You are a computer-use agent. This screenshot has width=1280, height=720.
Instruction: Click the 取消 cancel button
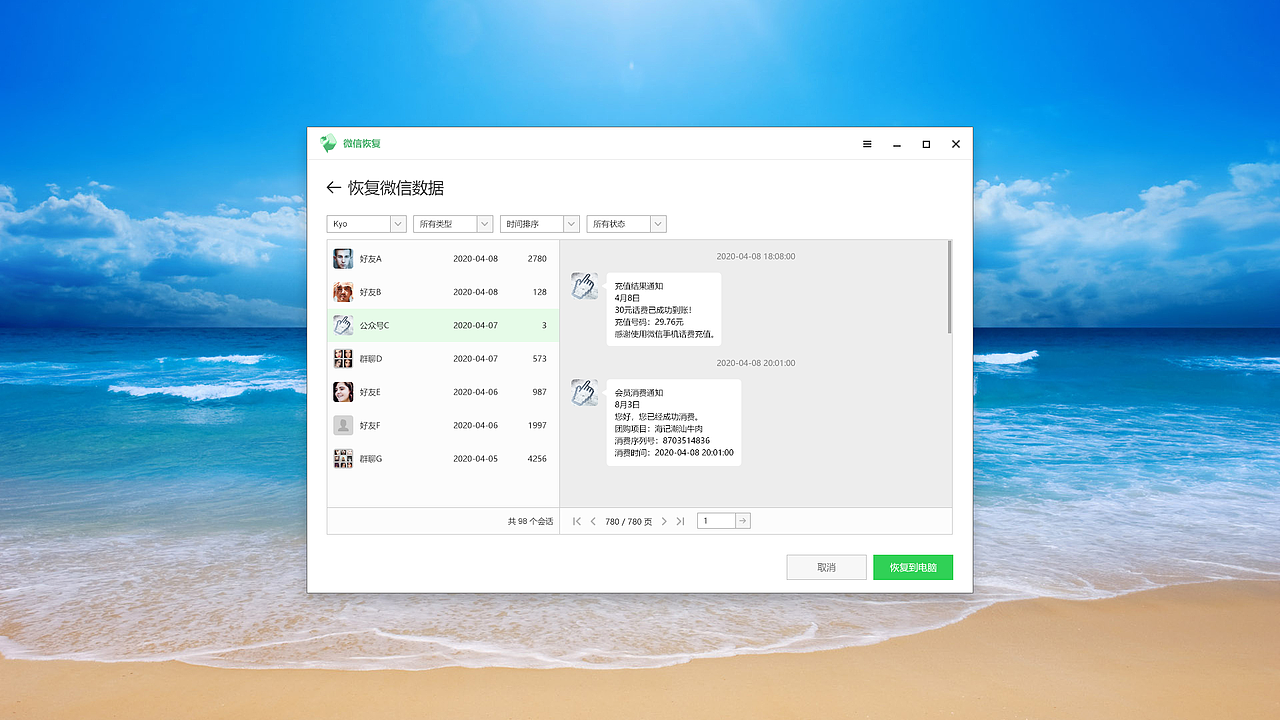pos(827,567)
